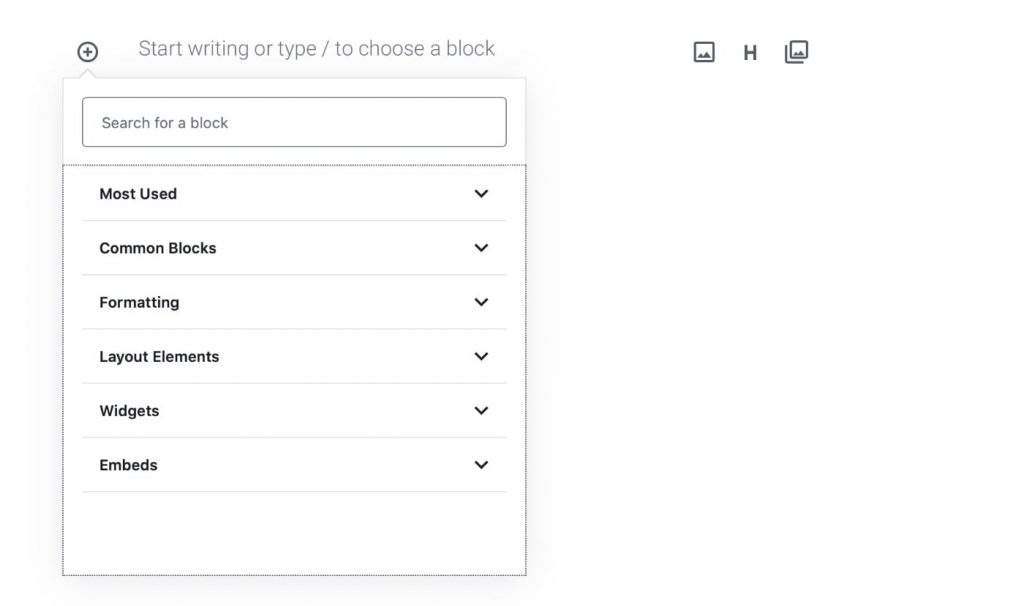Click the Embeds menu entry

[128, 464]
